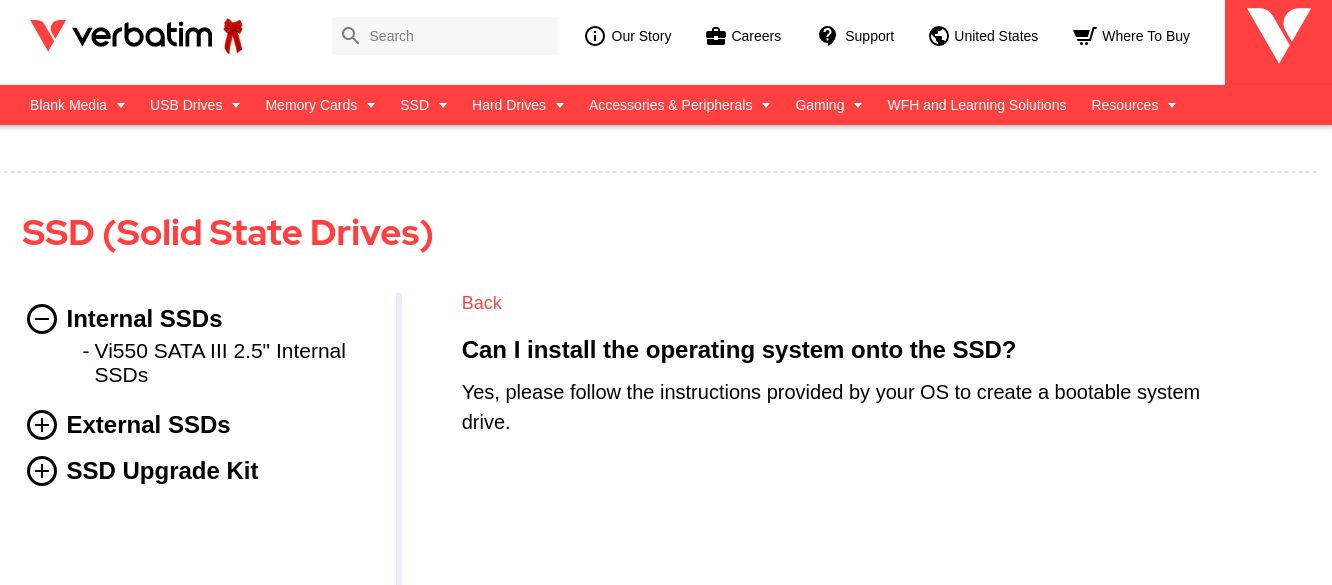Open Where To Buy link
The width and height of the screenshot is (1332, 585).
1146,36
